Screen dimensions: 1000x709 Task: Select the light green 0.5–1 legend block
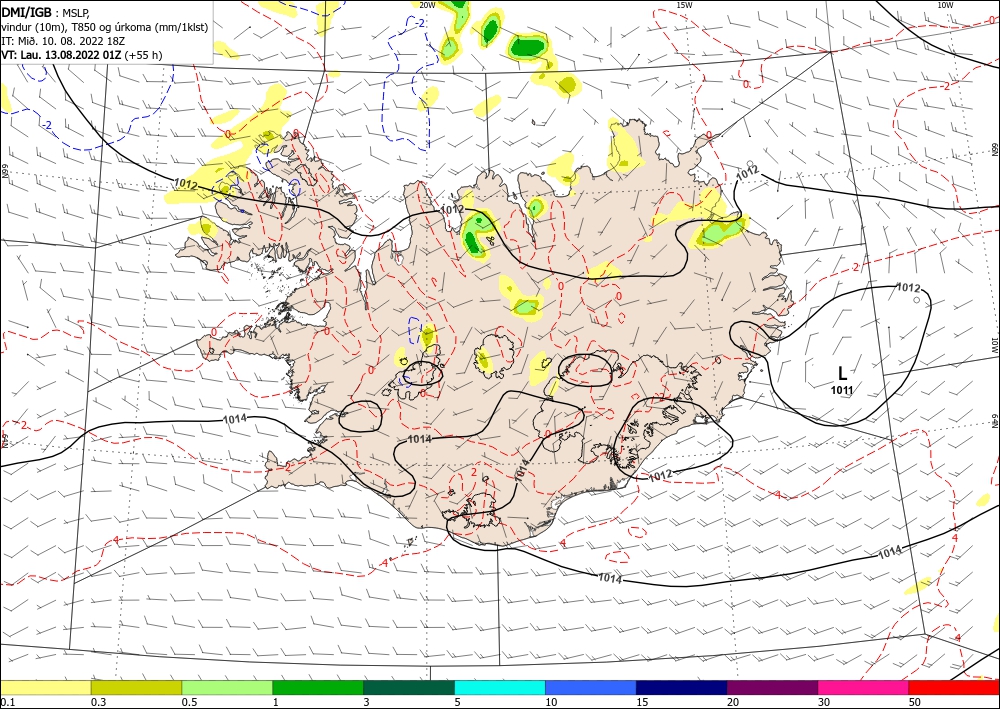coord(227,687)
